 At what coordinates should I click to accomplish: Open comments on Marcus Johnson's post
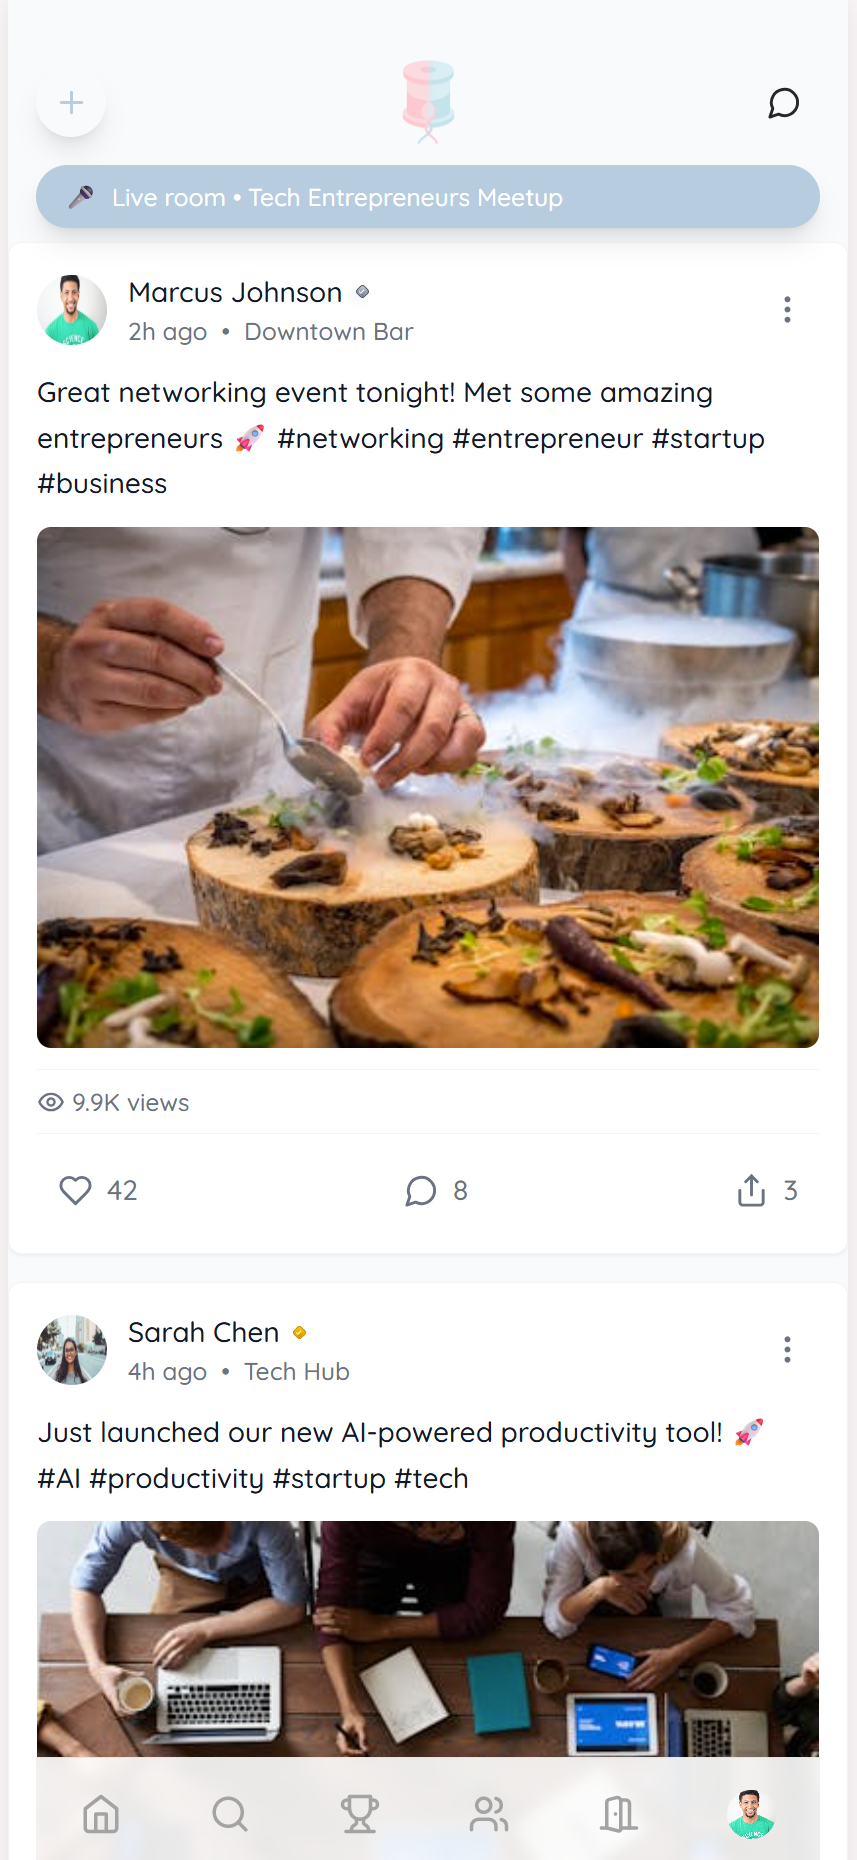click(421, 1190)
